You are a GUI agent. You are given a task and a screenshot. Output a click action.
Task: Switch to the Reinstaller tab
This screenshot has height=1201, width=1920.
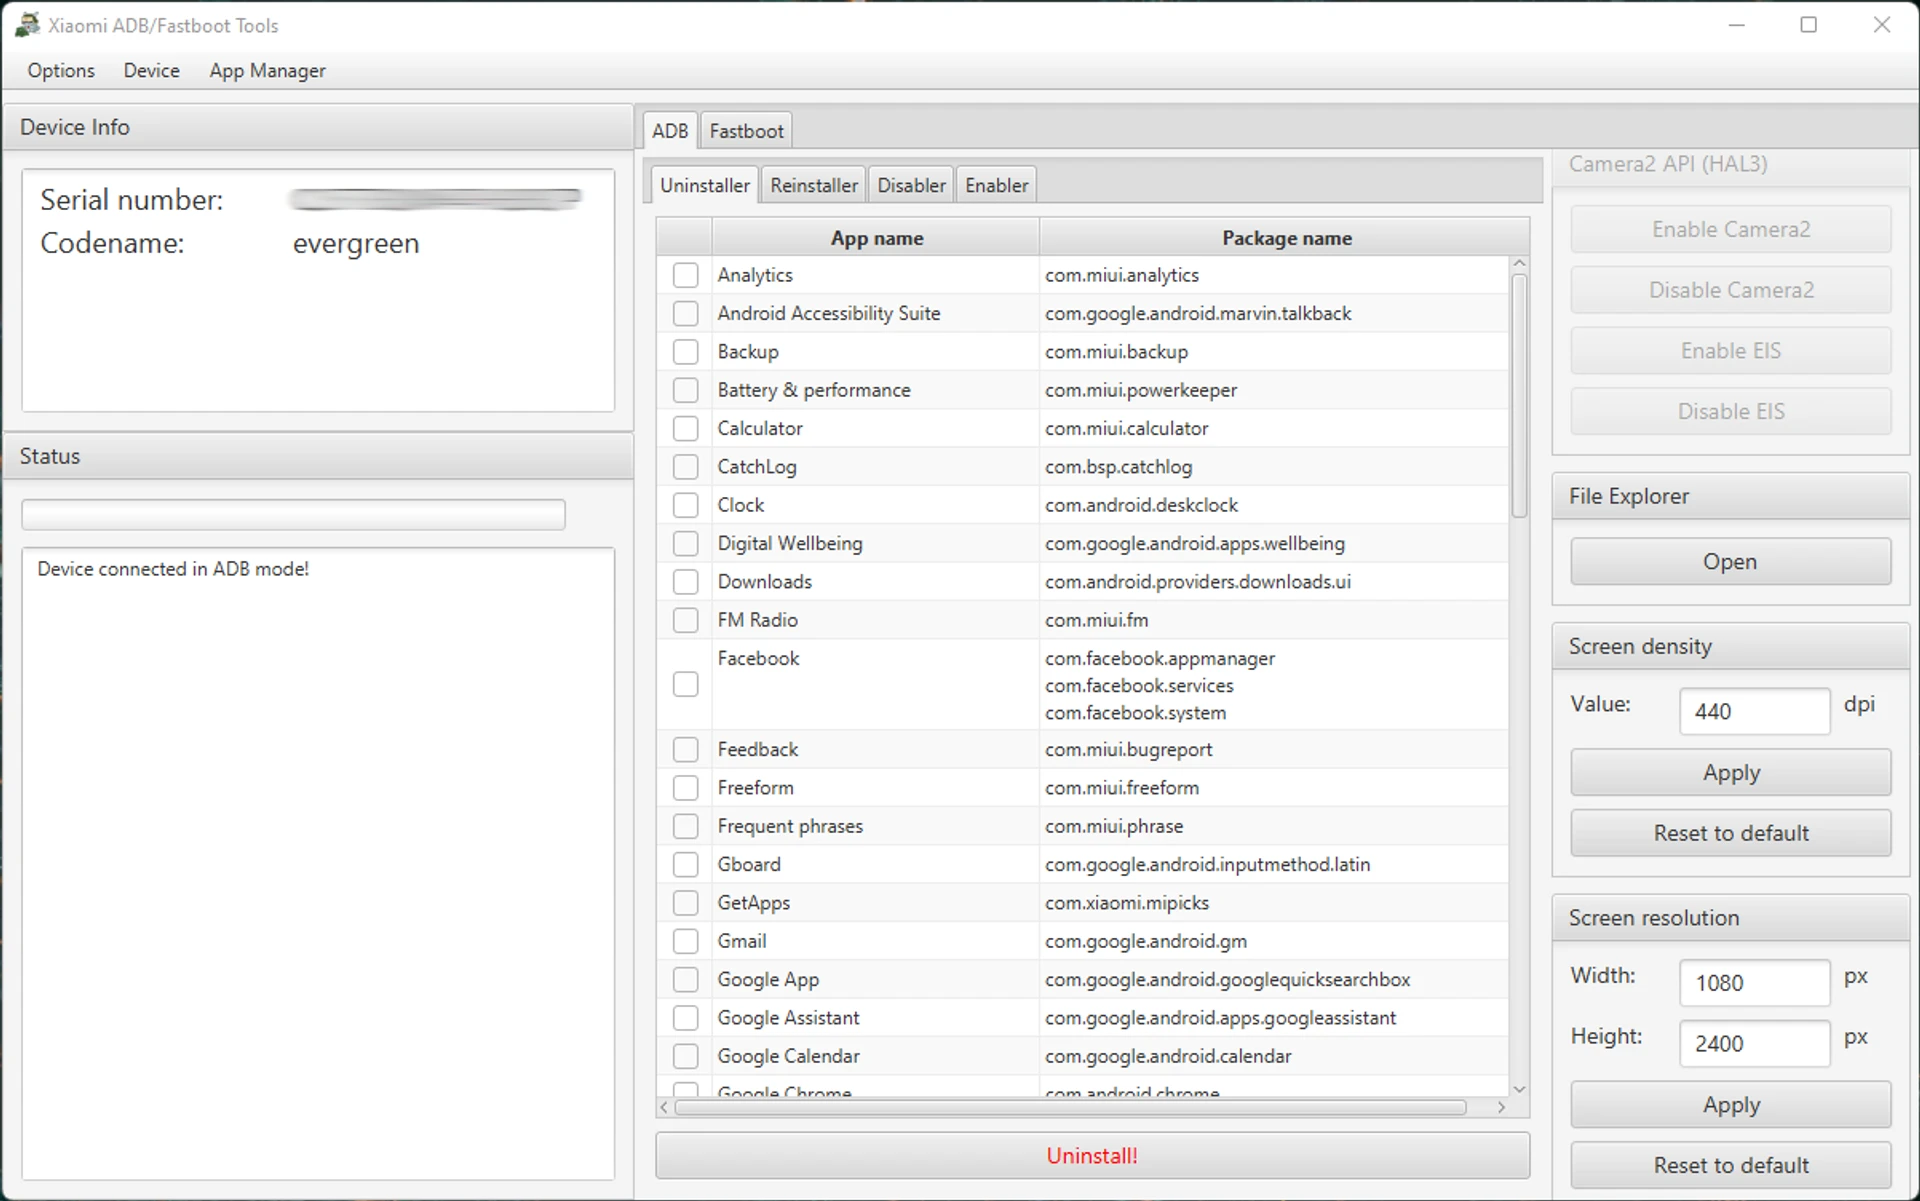coord(814,185)
